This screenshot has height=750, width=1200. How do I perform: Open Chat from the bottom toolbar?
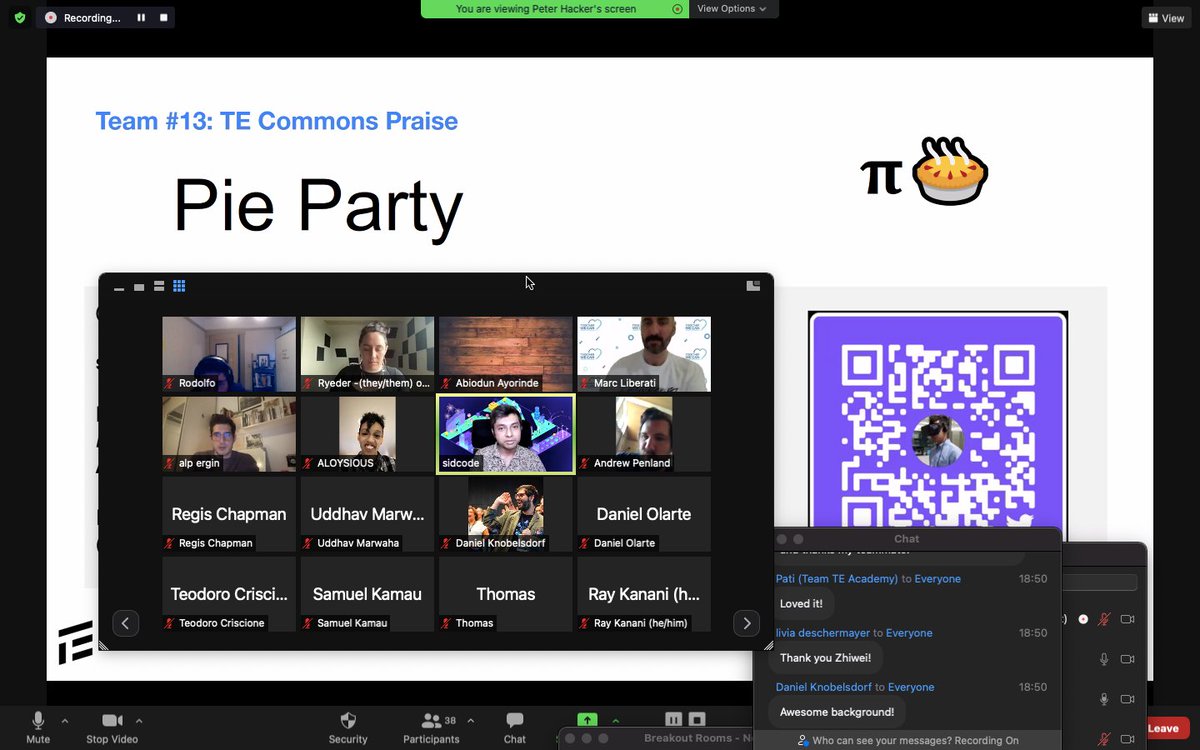click(515, 727)
